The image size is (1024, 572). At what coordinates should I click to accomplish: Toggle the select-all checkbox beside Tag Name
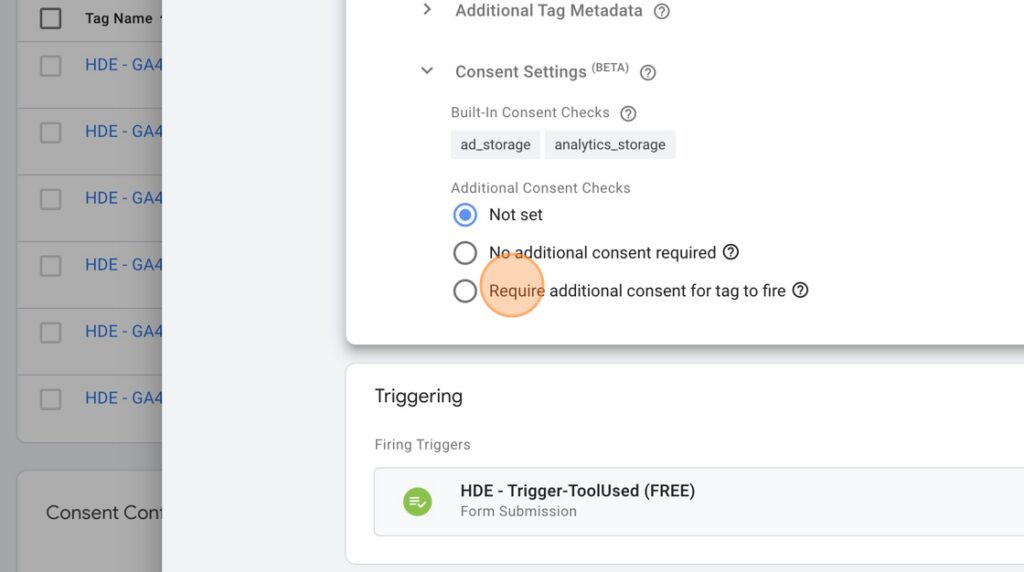point(50,18)
